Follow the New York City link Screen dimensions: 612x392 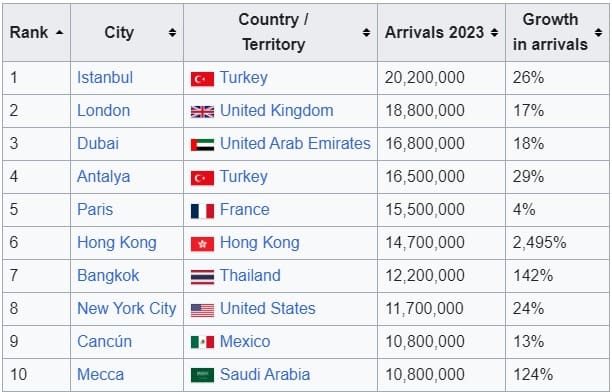click(127, 308)
